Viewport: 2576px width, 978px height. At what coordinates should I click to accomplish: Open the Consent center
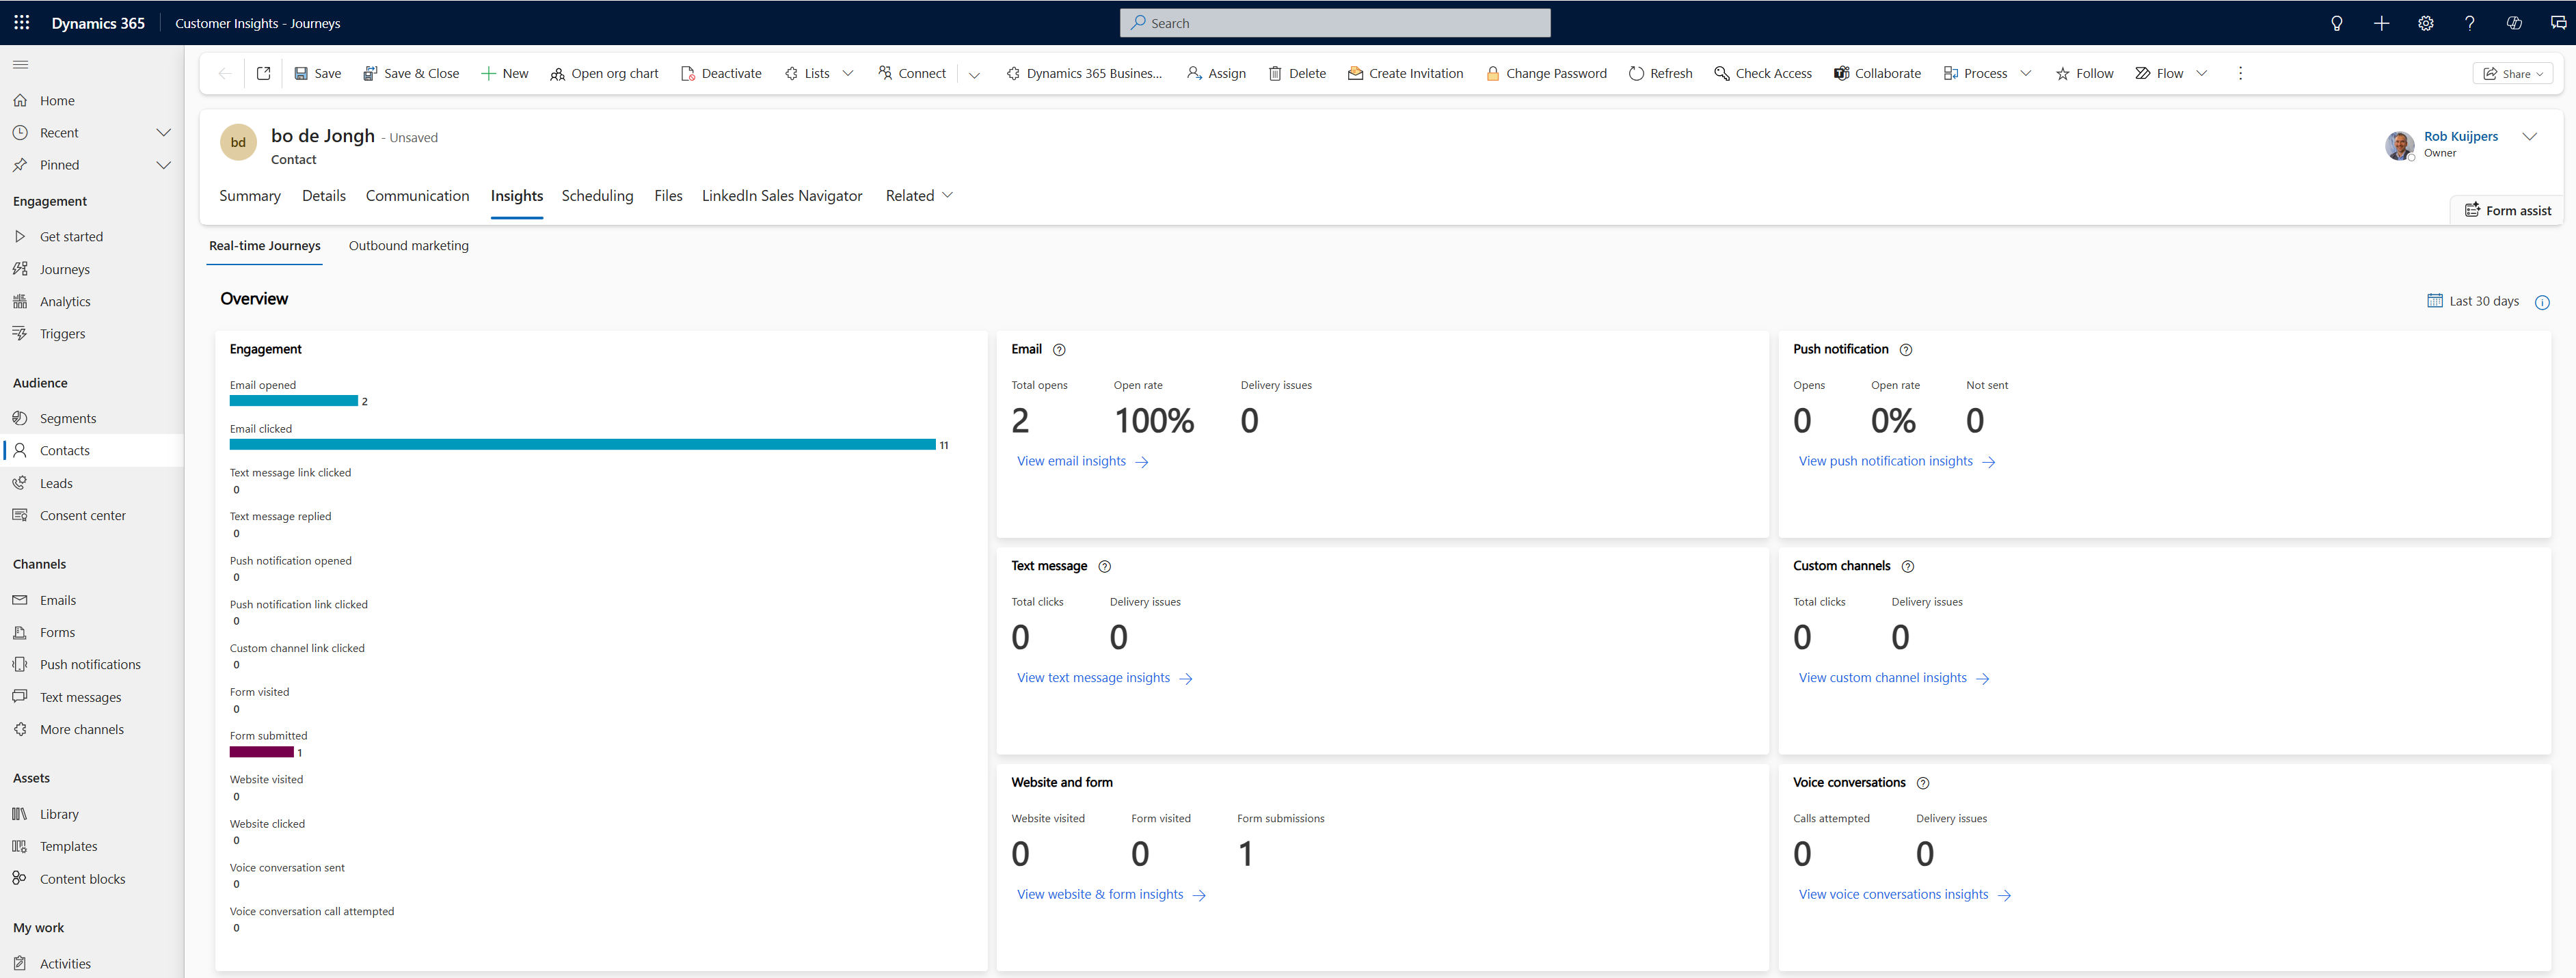(81, 514)
